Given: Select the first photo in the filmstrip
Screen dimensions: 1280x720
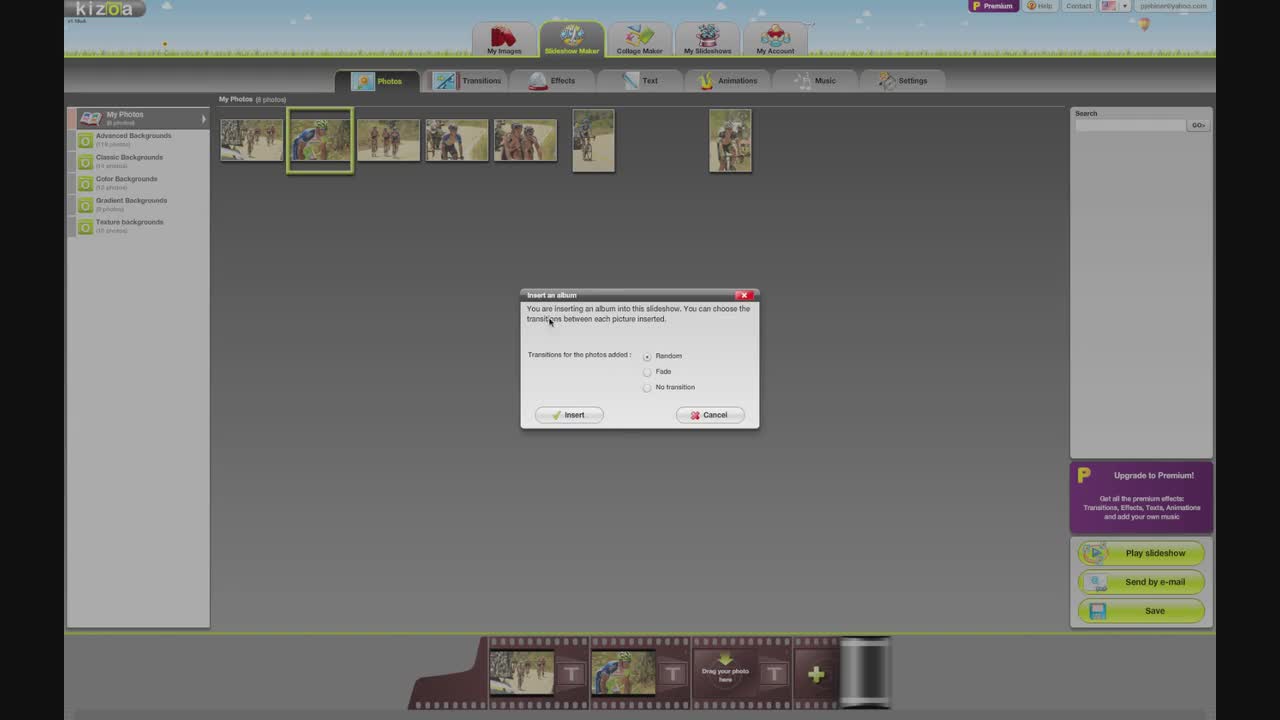Looking at the screenshot, I should point(521,673).
